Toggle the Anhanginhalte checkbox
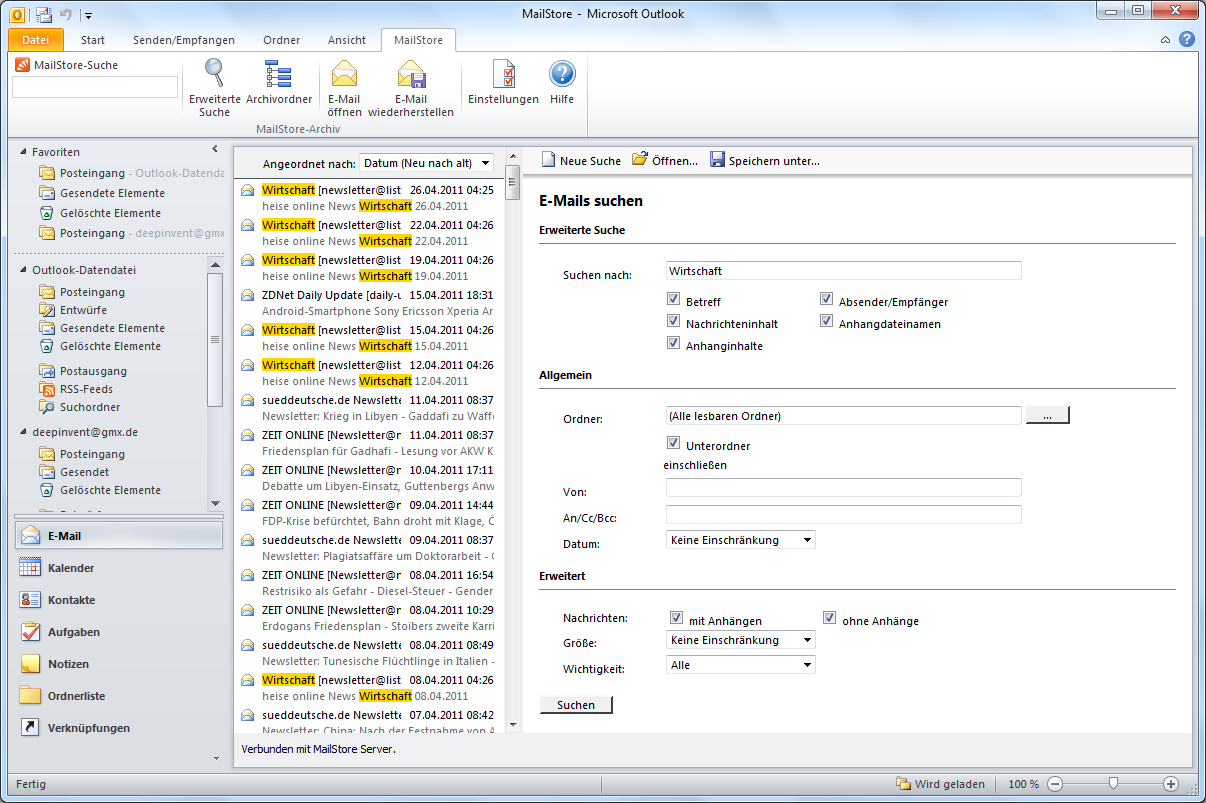This screenshot has height=803, width=1206. point(674,345)
